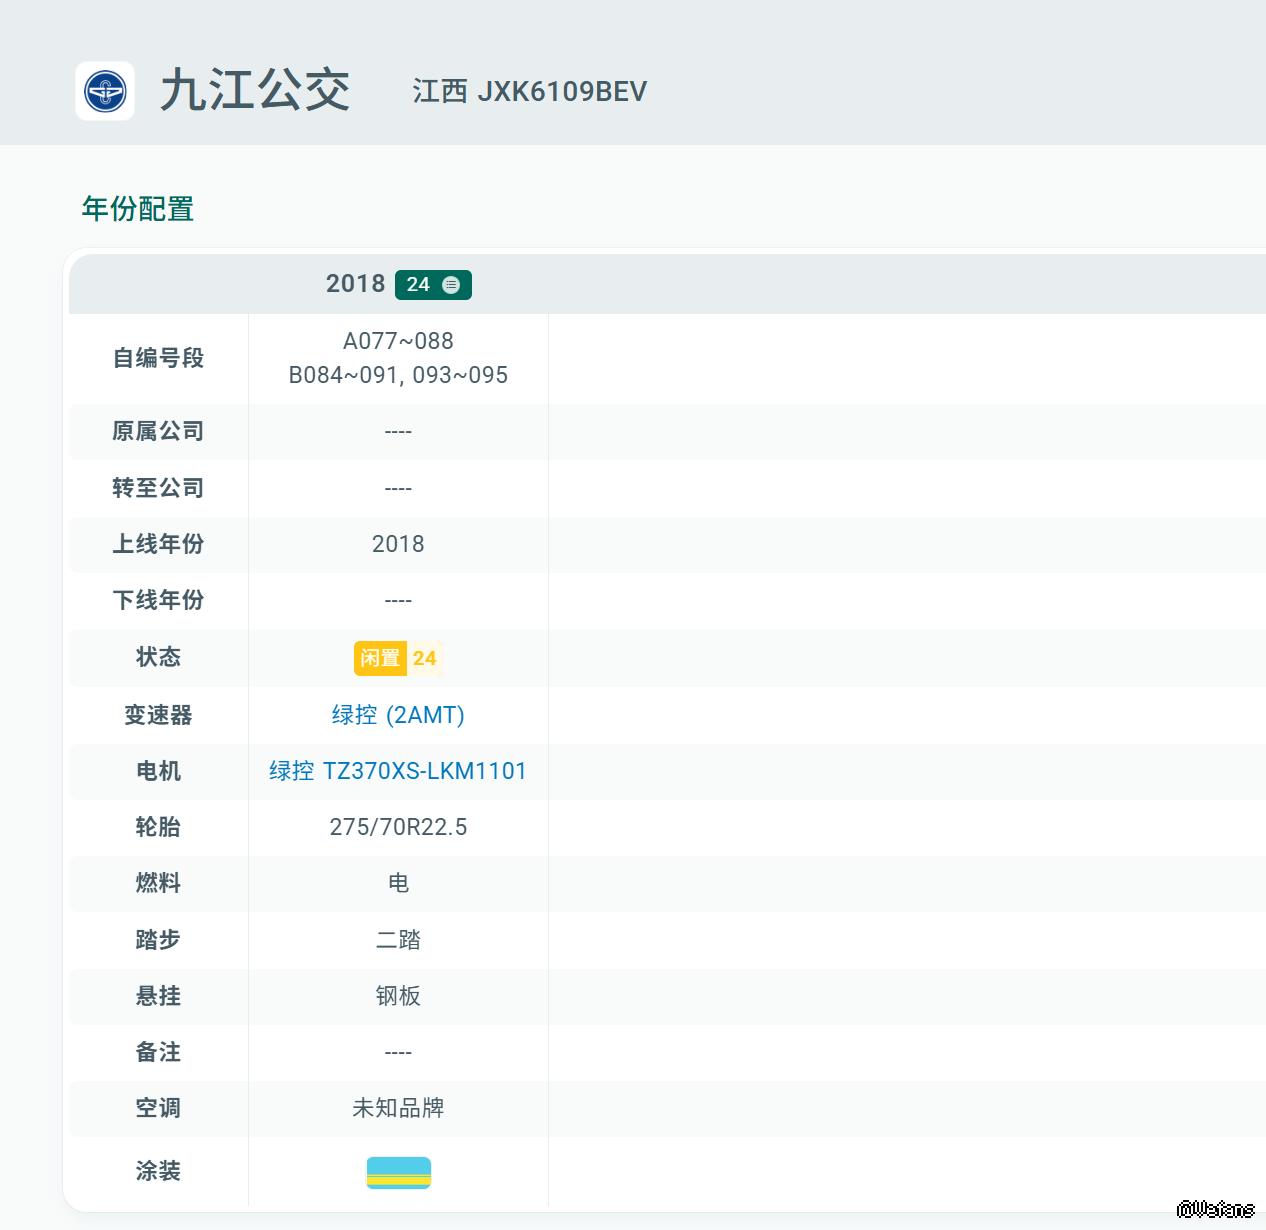This screenshot has height=1230, width=1266.
Task: Click the 未知品牌 air conditioner value
Action: (x=398, y=1108)
